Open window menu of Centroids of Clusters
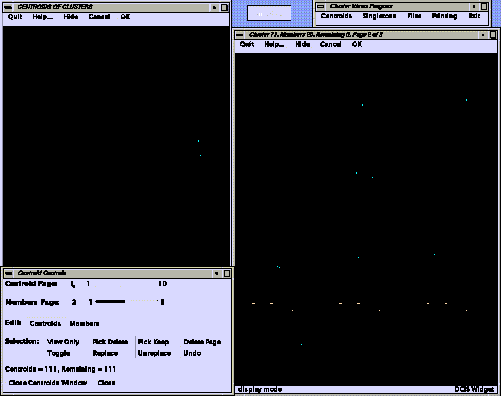The width and height of the screenshot is (501, 396). point(8,7)
